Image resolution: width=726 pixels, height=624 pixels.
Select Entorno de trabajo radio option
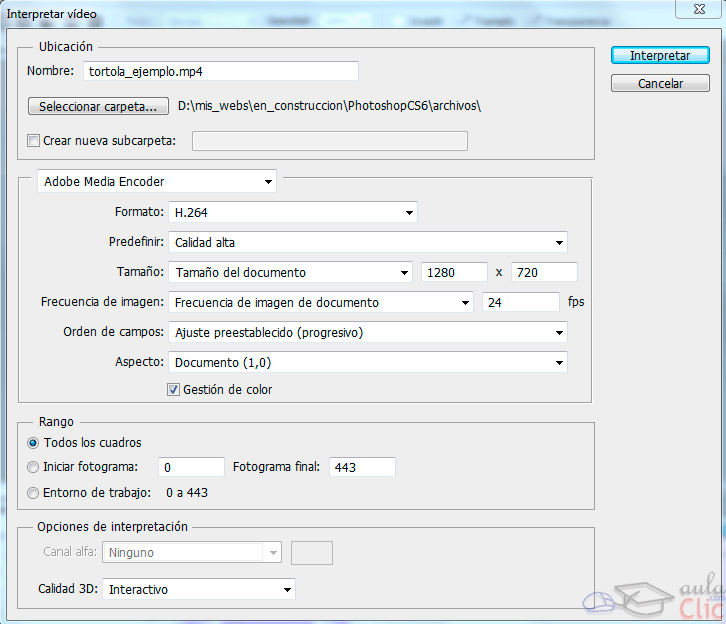pyautogui.click(x=33, y=493)
